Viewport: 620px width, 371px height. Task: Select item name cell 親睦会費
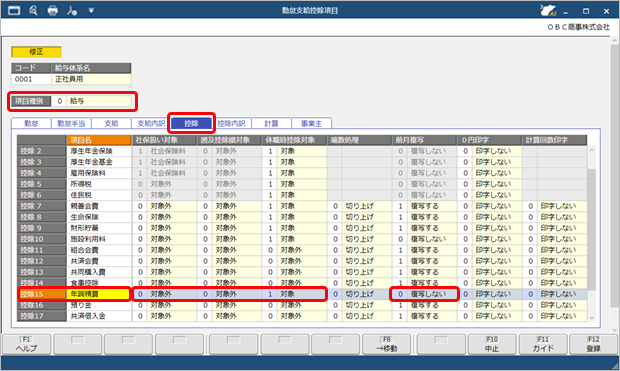click(99, 206)
